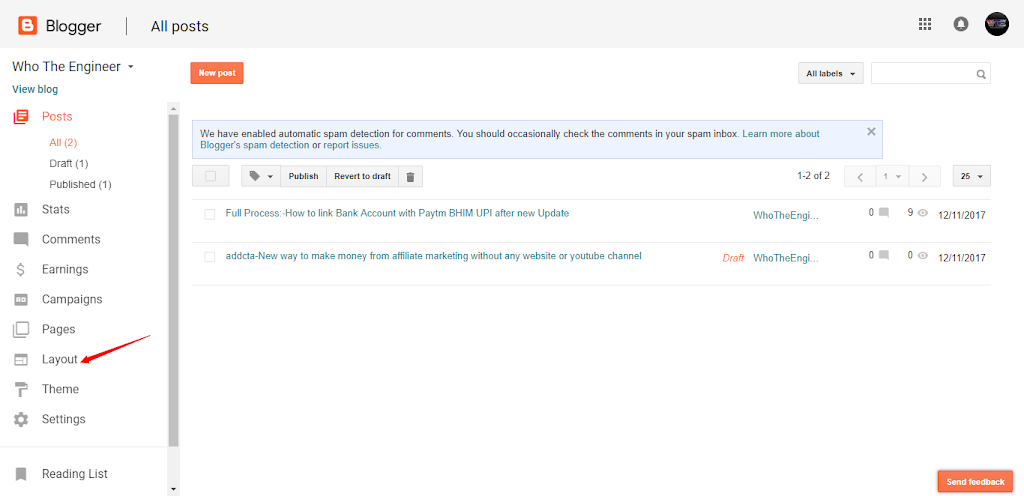Viewport: 1024px width, 496px height.
Task: Expand the All labels dropdown
Action: coord(830,73)
